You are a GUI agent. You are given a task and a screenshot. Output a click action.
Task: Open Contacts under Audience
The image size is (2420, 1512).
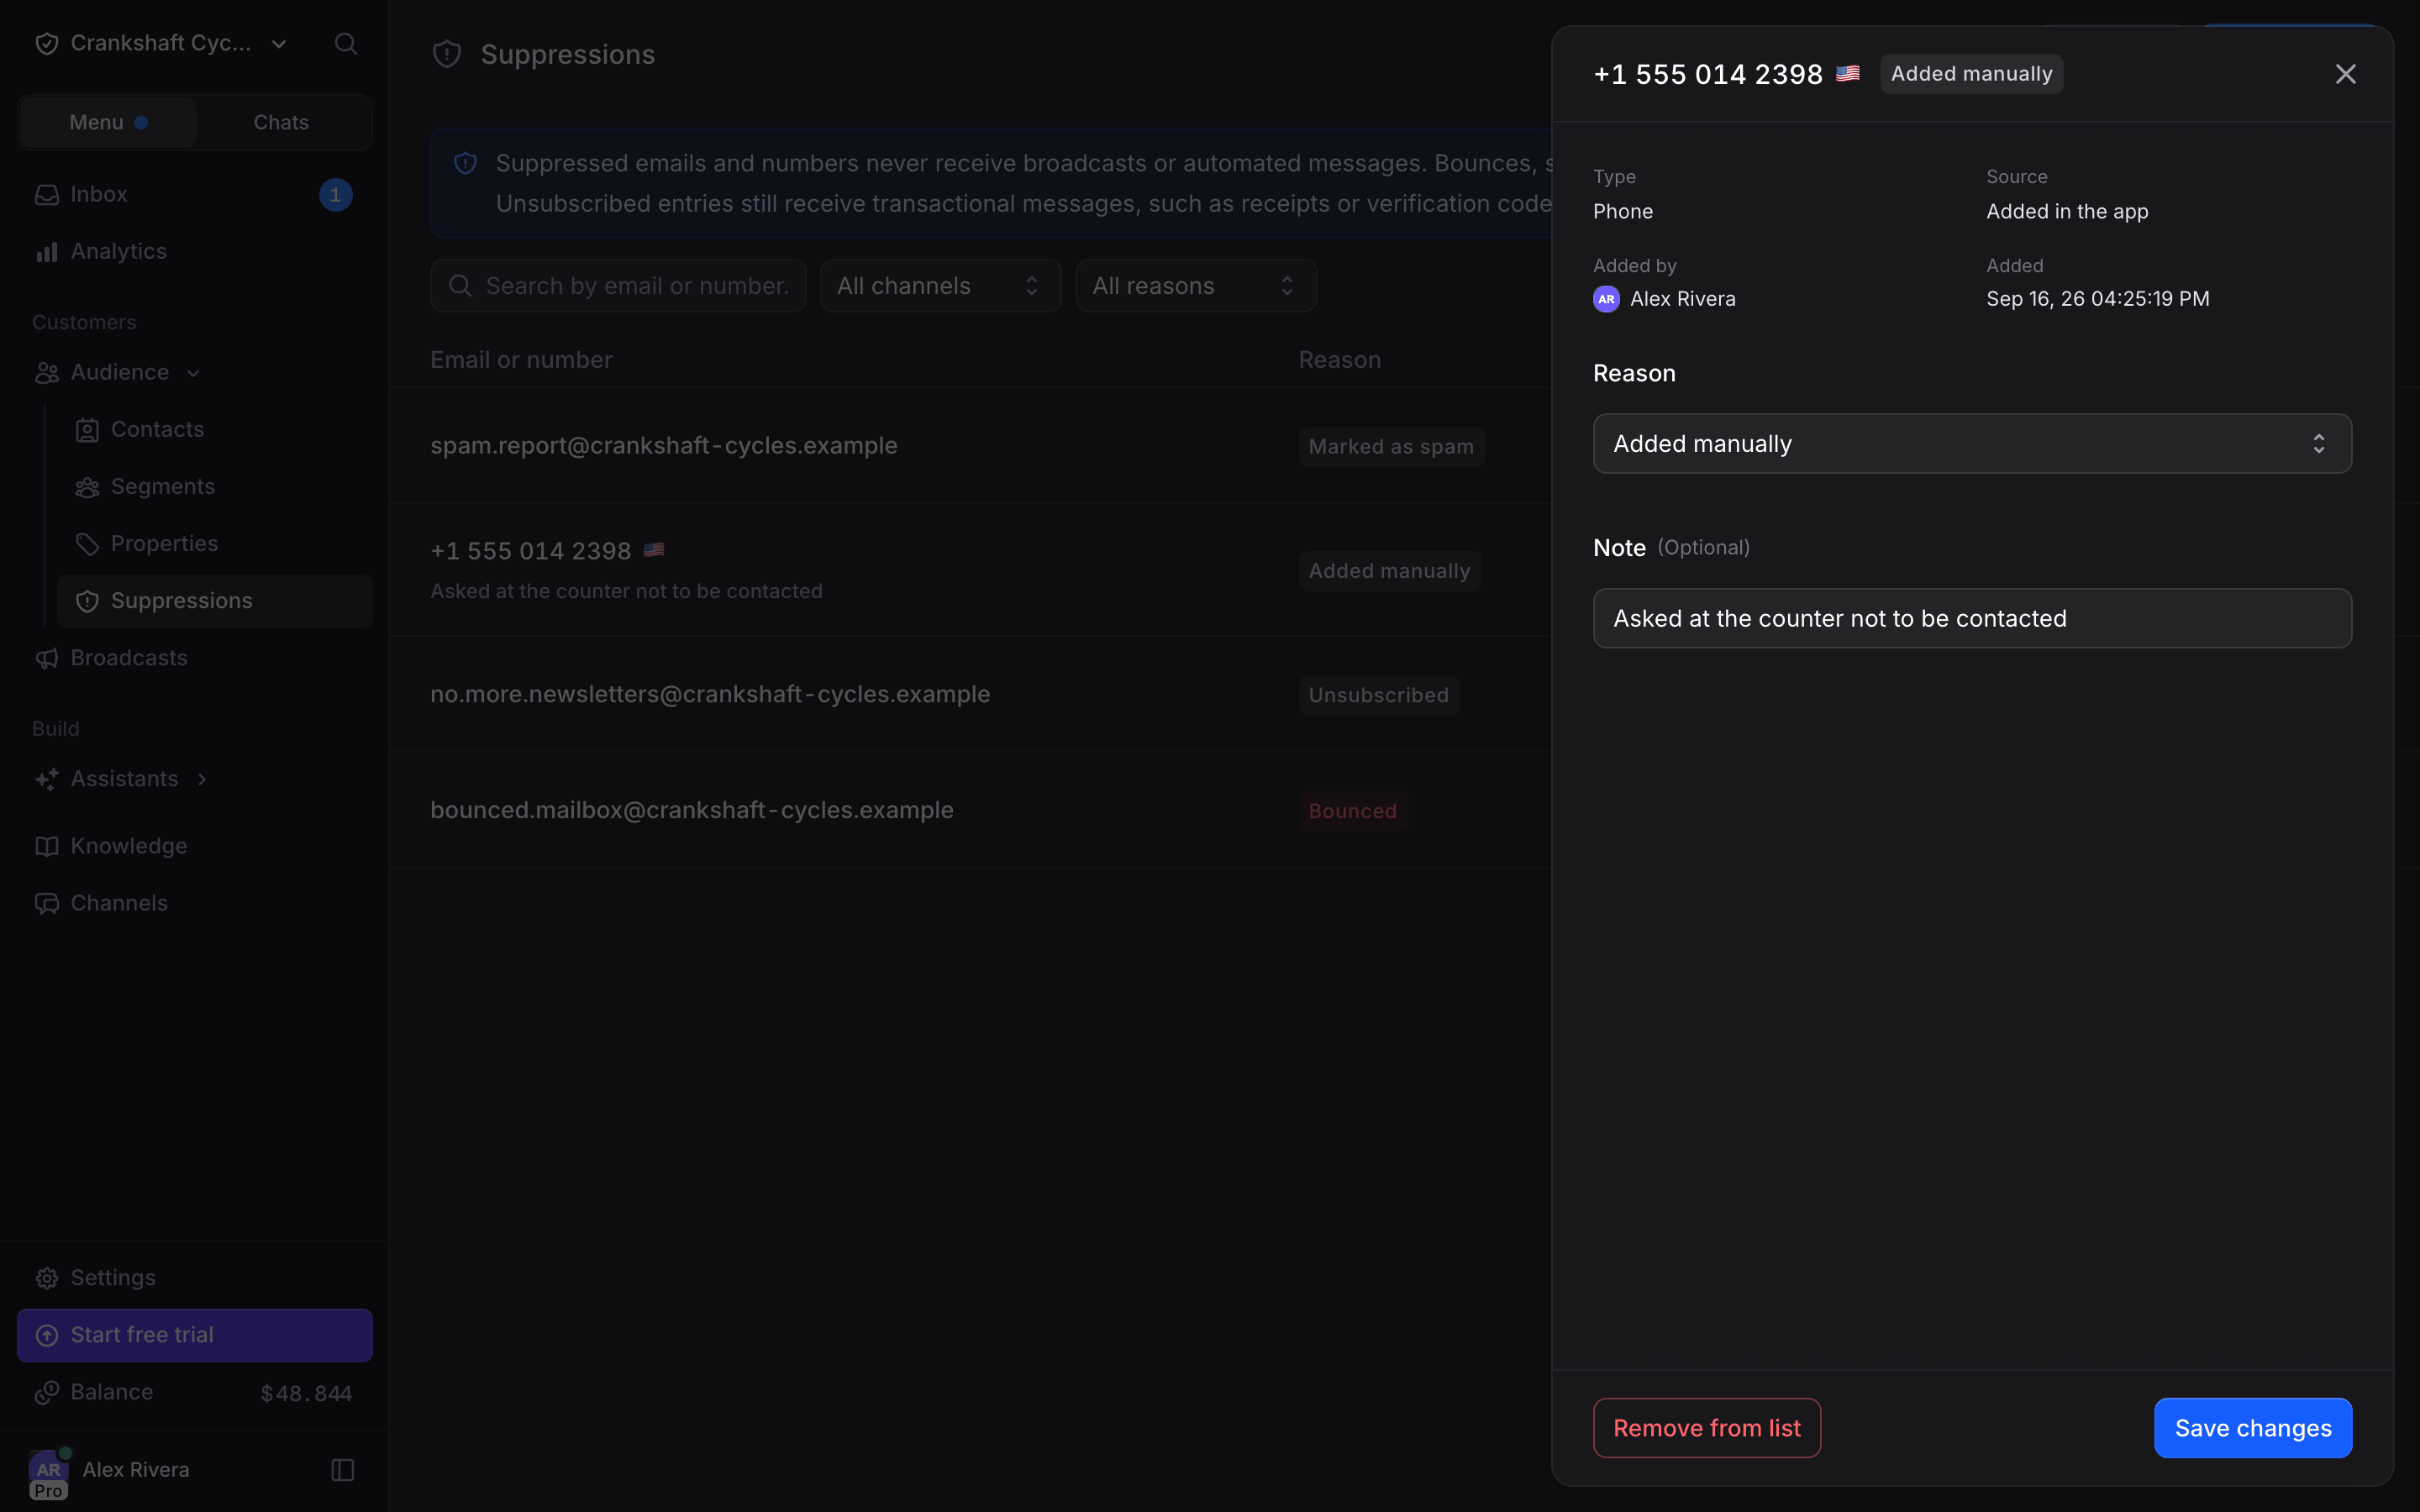215,430
